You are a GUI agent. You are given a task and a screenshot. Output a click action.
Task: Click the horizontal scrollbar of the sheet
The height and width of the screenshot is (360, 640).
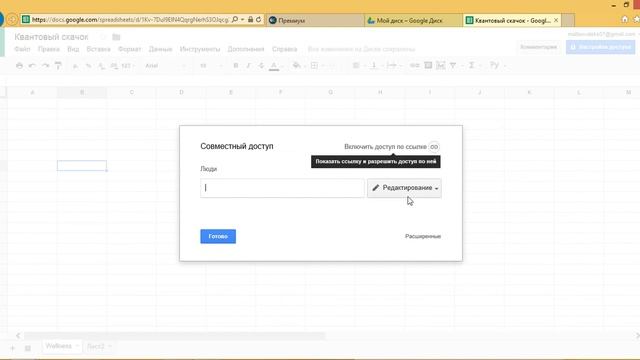[175, 336]
